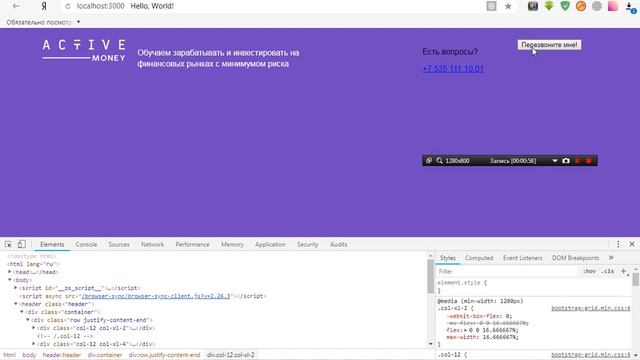Screen dimensions: 640x360
Task: Open the Performance tab
Action: [x=192, y=244]
